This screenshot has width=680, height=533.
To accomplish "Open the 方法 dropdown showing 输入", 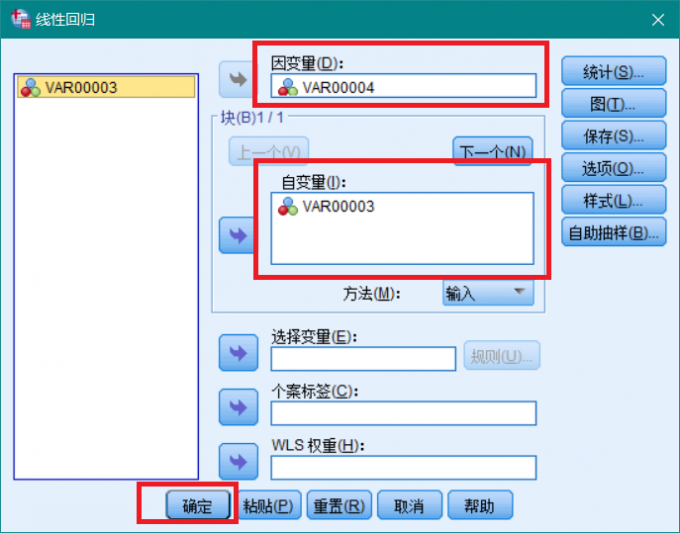I will click(488, 294).
